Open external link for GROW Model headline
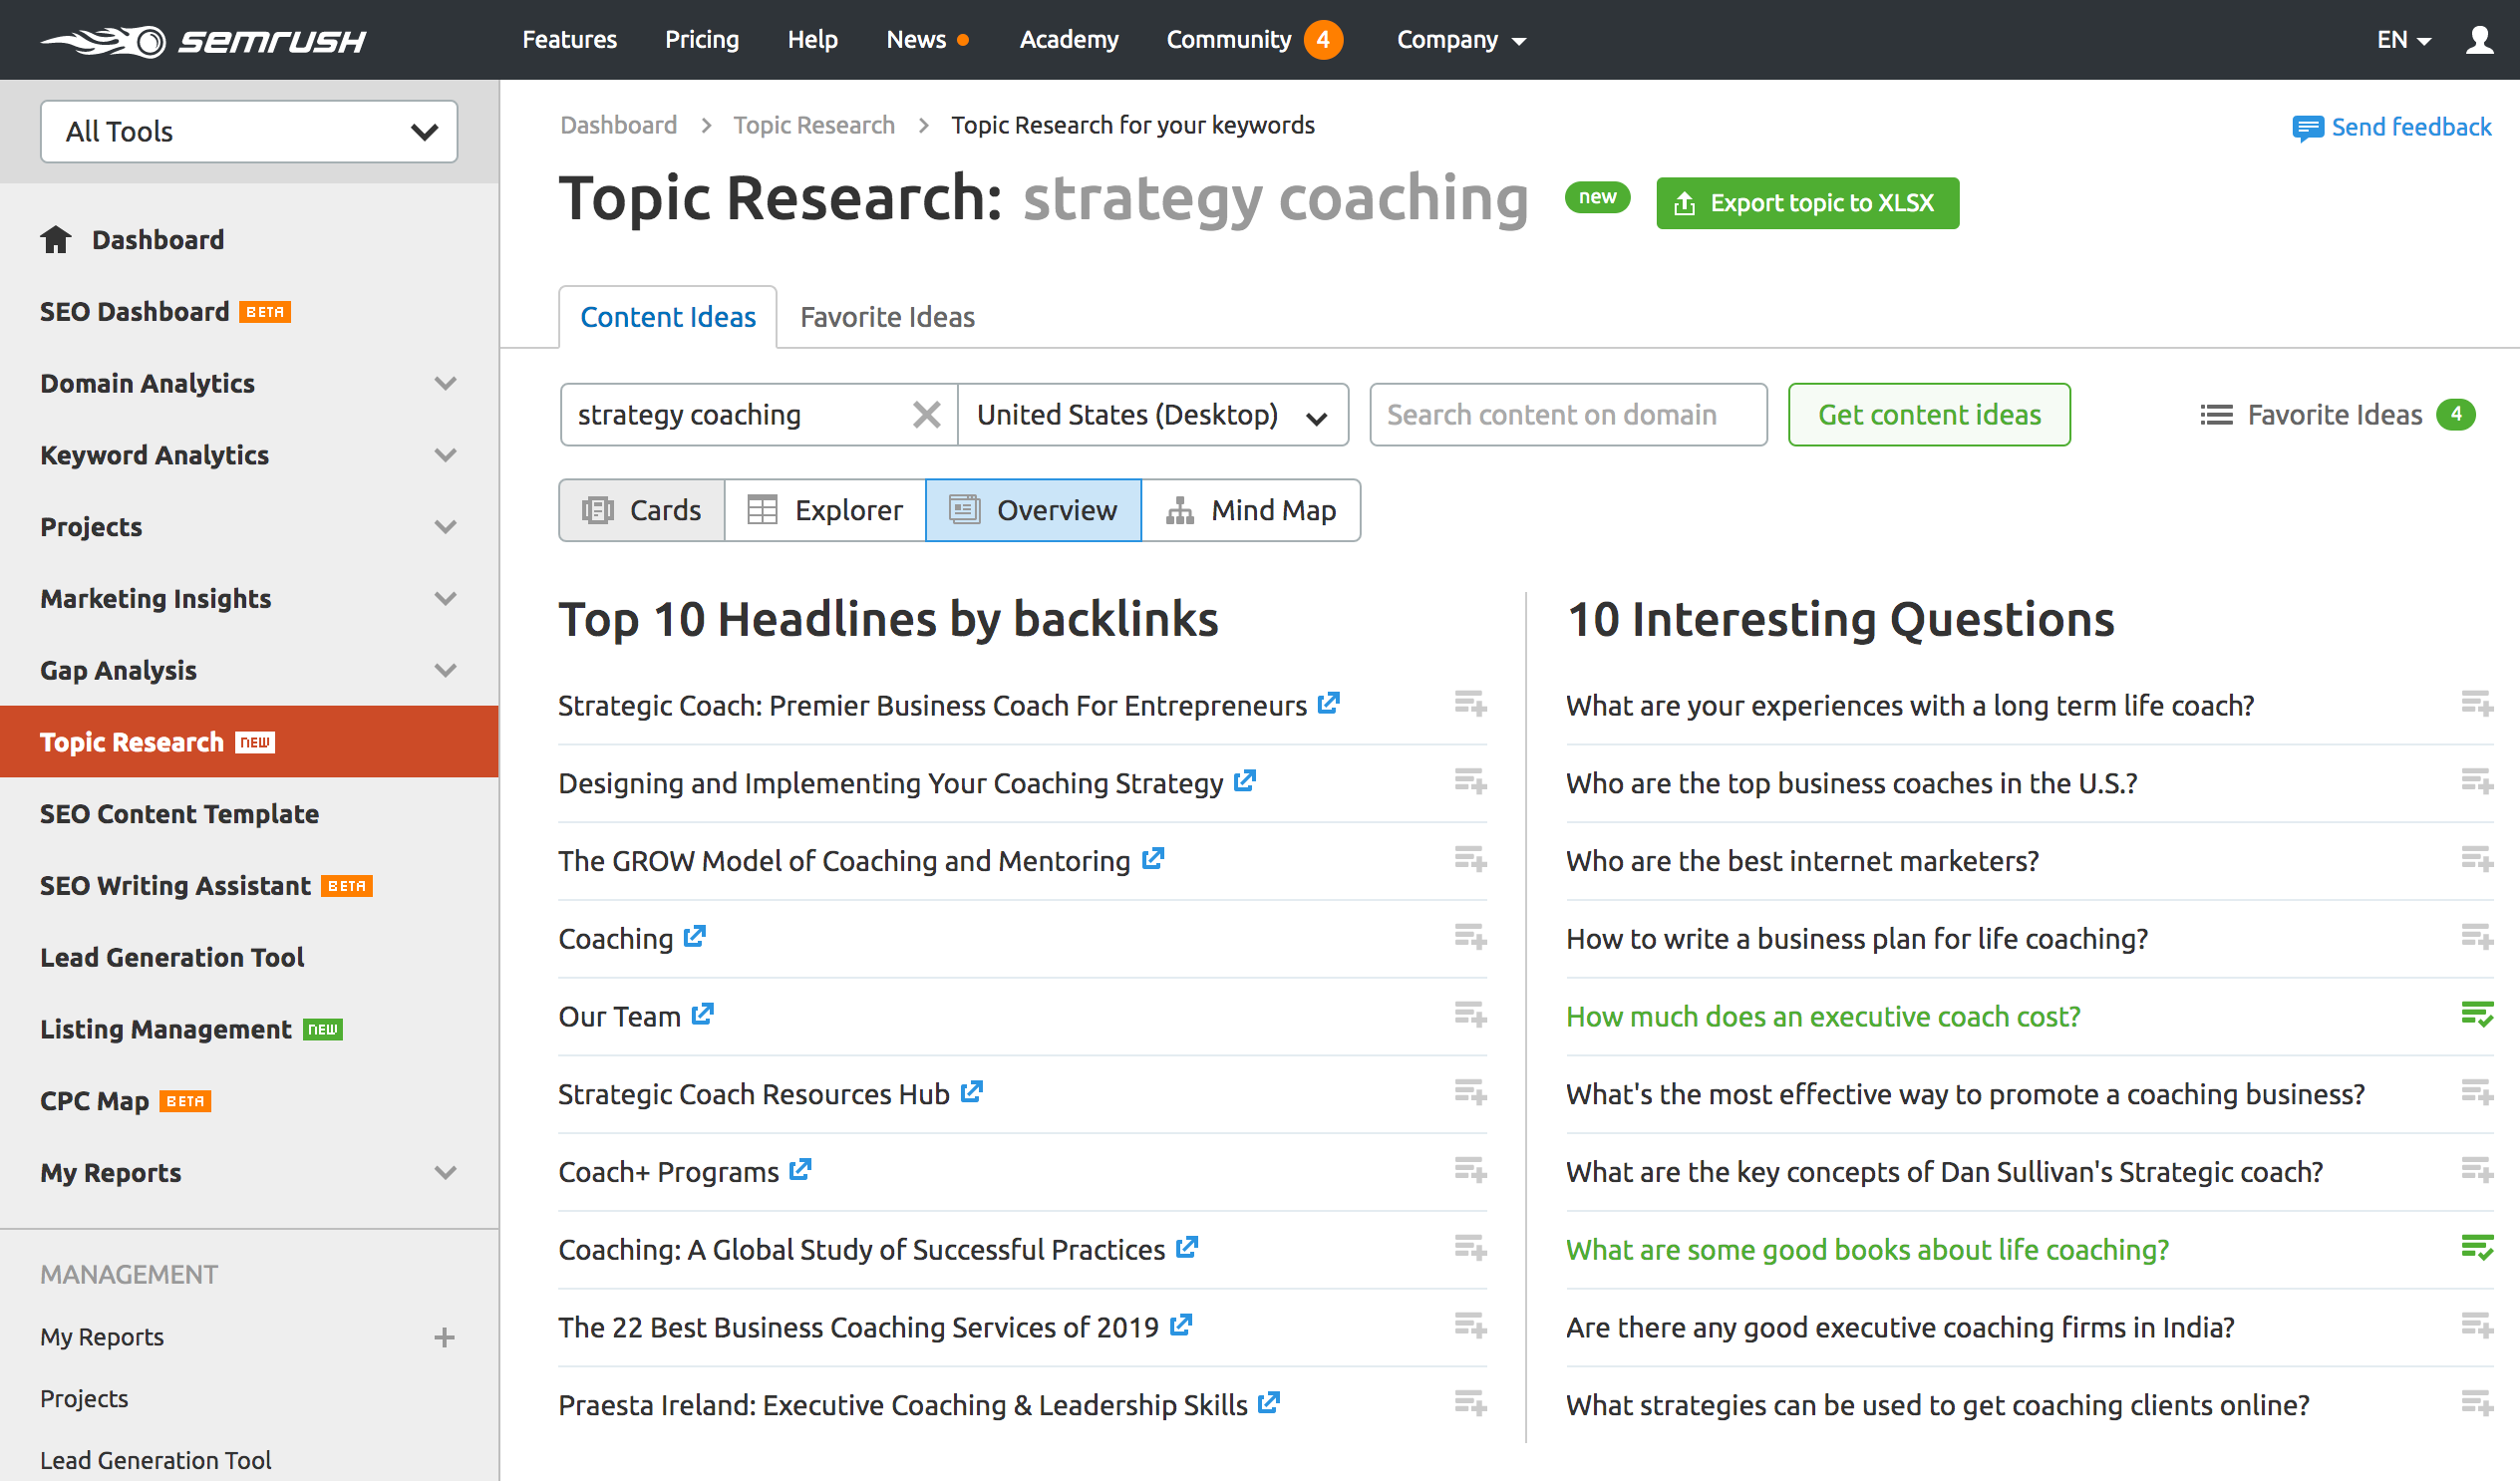 (x=1153, y=859)
